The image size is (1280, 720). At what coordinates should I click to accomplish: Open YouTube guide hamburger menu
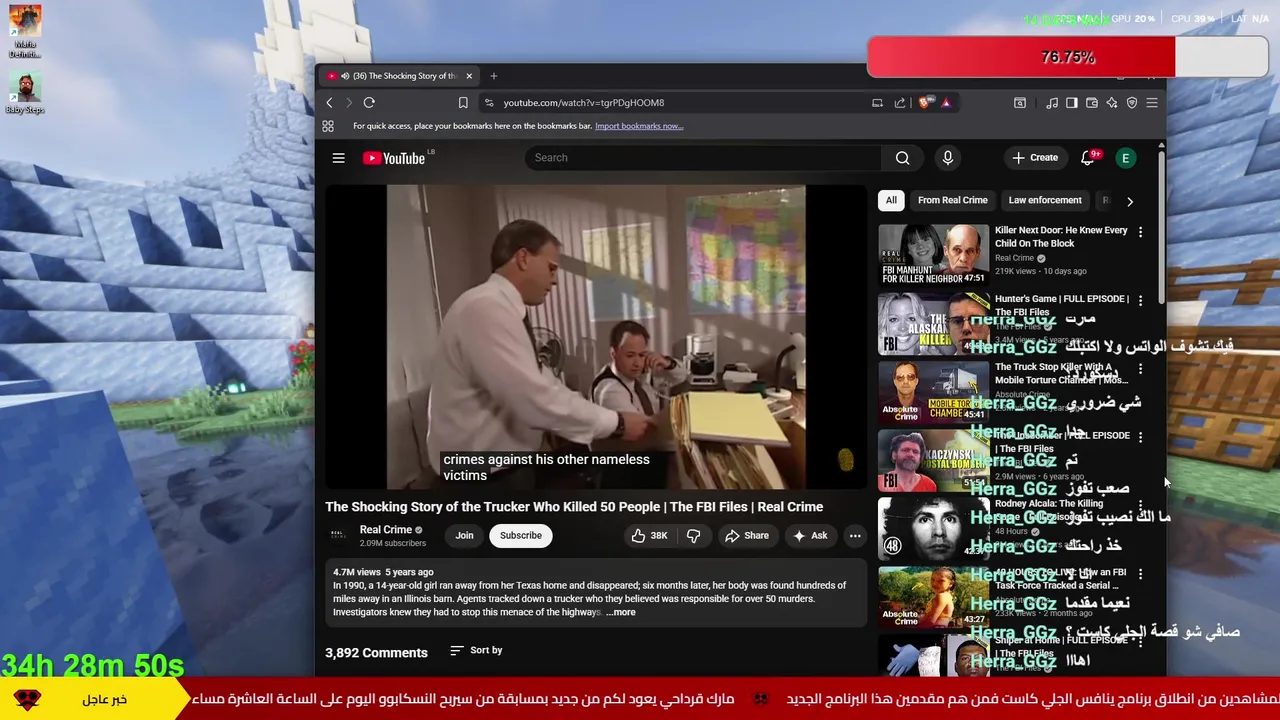click(339, 158)
